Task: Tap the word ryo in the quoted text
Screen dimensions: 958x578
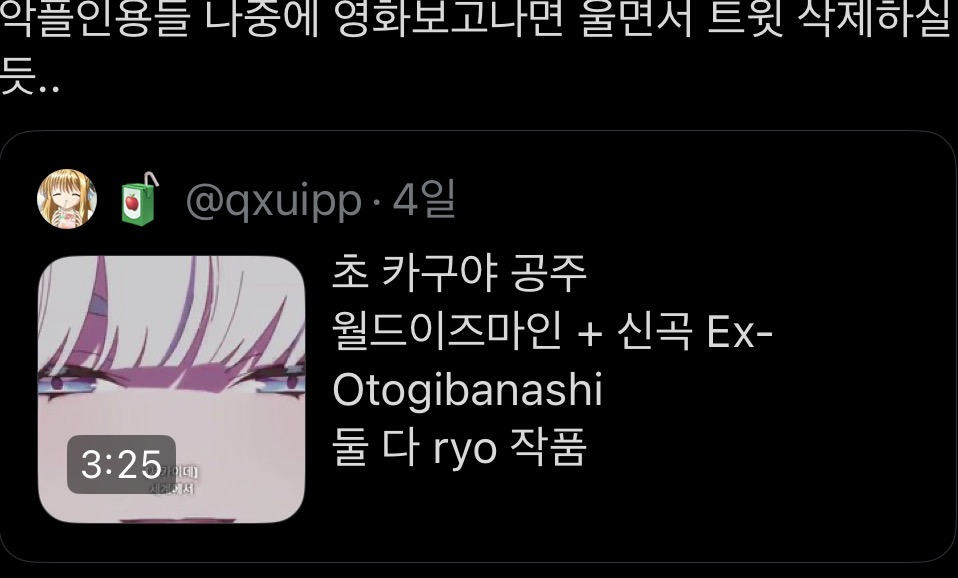Action: (x=465, y=450)
